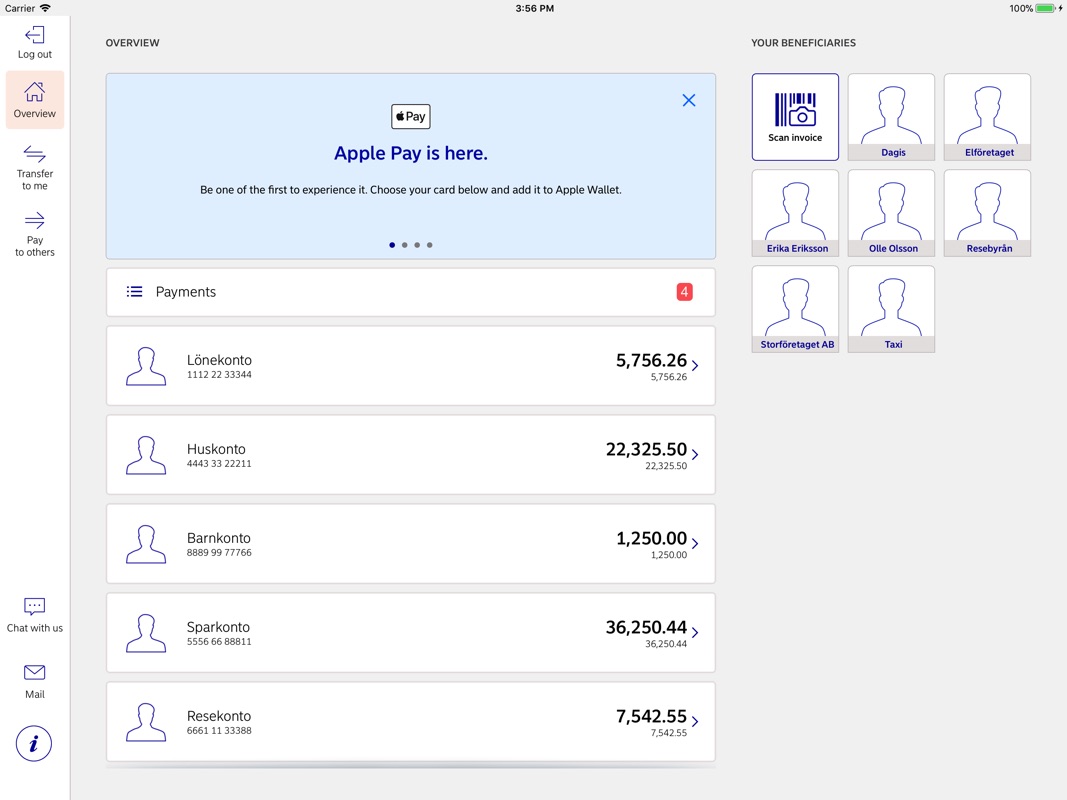Expand Lönekonto account chevron
The width and height of the screenshot is (1067, 800).
click(695, 365)
